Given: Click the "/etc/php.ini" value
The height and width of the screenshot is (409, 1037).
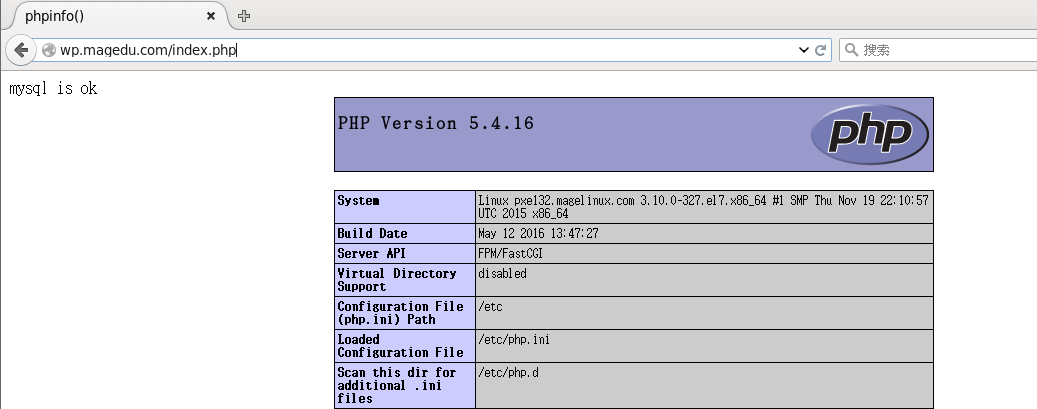Looking at the screenshot, I should [x=514, y=340].
